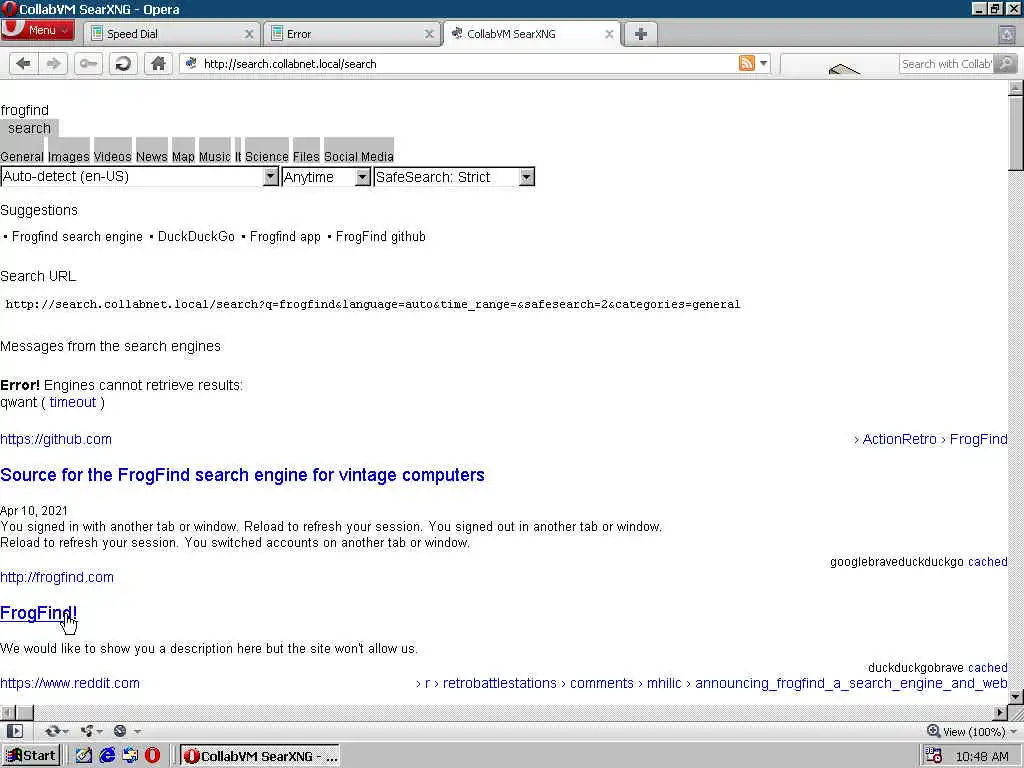Click the Back navigation arrow
Viewport: 1024px width, 768px height.
(x=24, y=64)
